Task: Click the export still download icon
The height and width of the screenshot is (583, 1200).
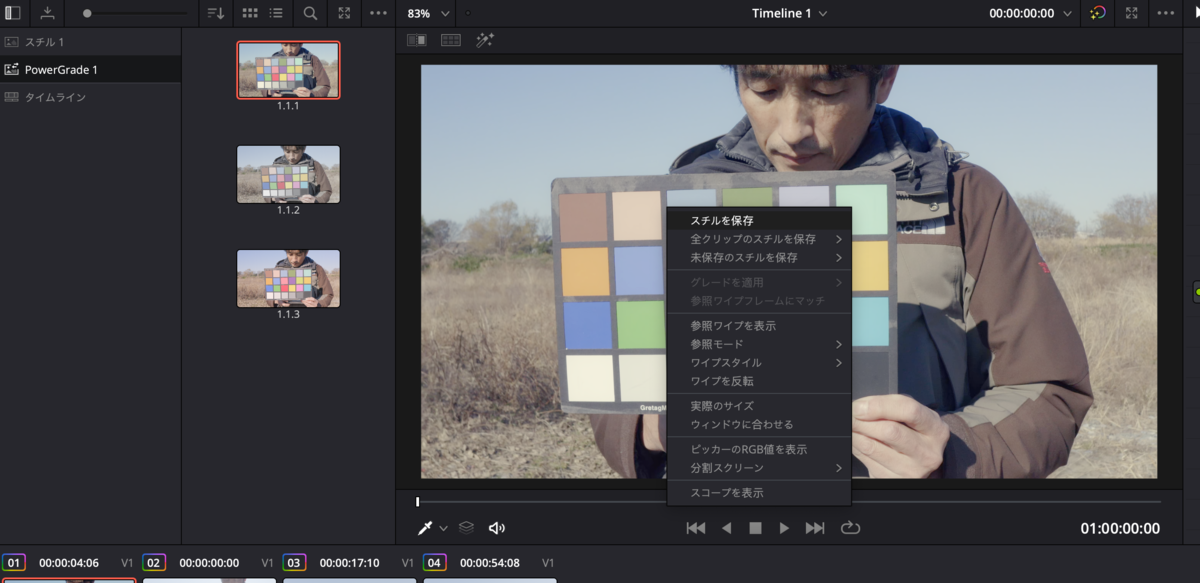Action: 46,13
